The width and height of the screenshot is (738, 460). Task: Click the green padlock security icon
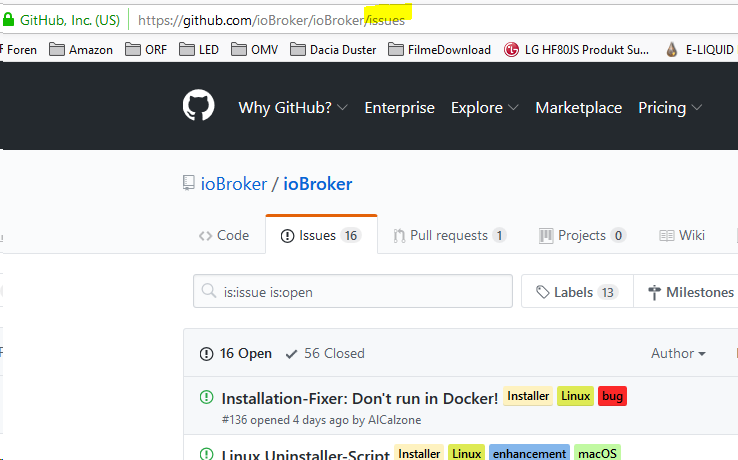tap(8, 19)
